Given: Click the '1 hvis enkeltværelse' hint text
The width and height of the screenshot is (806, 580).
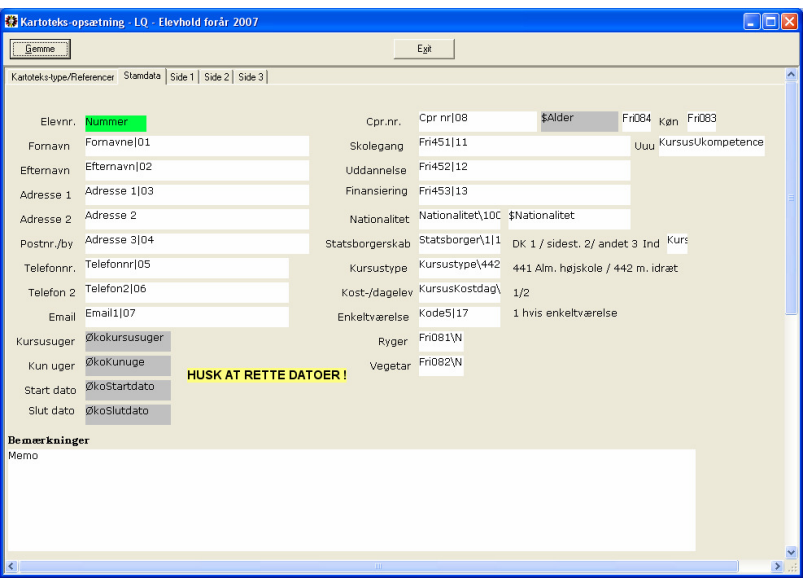Looking at the screenshot, I should pyautogui.click(x=565, y=313).
